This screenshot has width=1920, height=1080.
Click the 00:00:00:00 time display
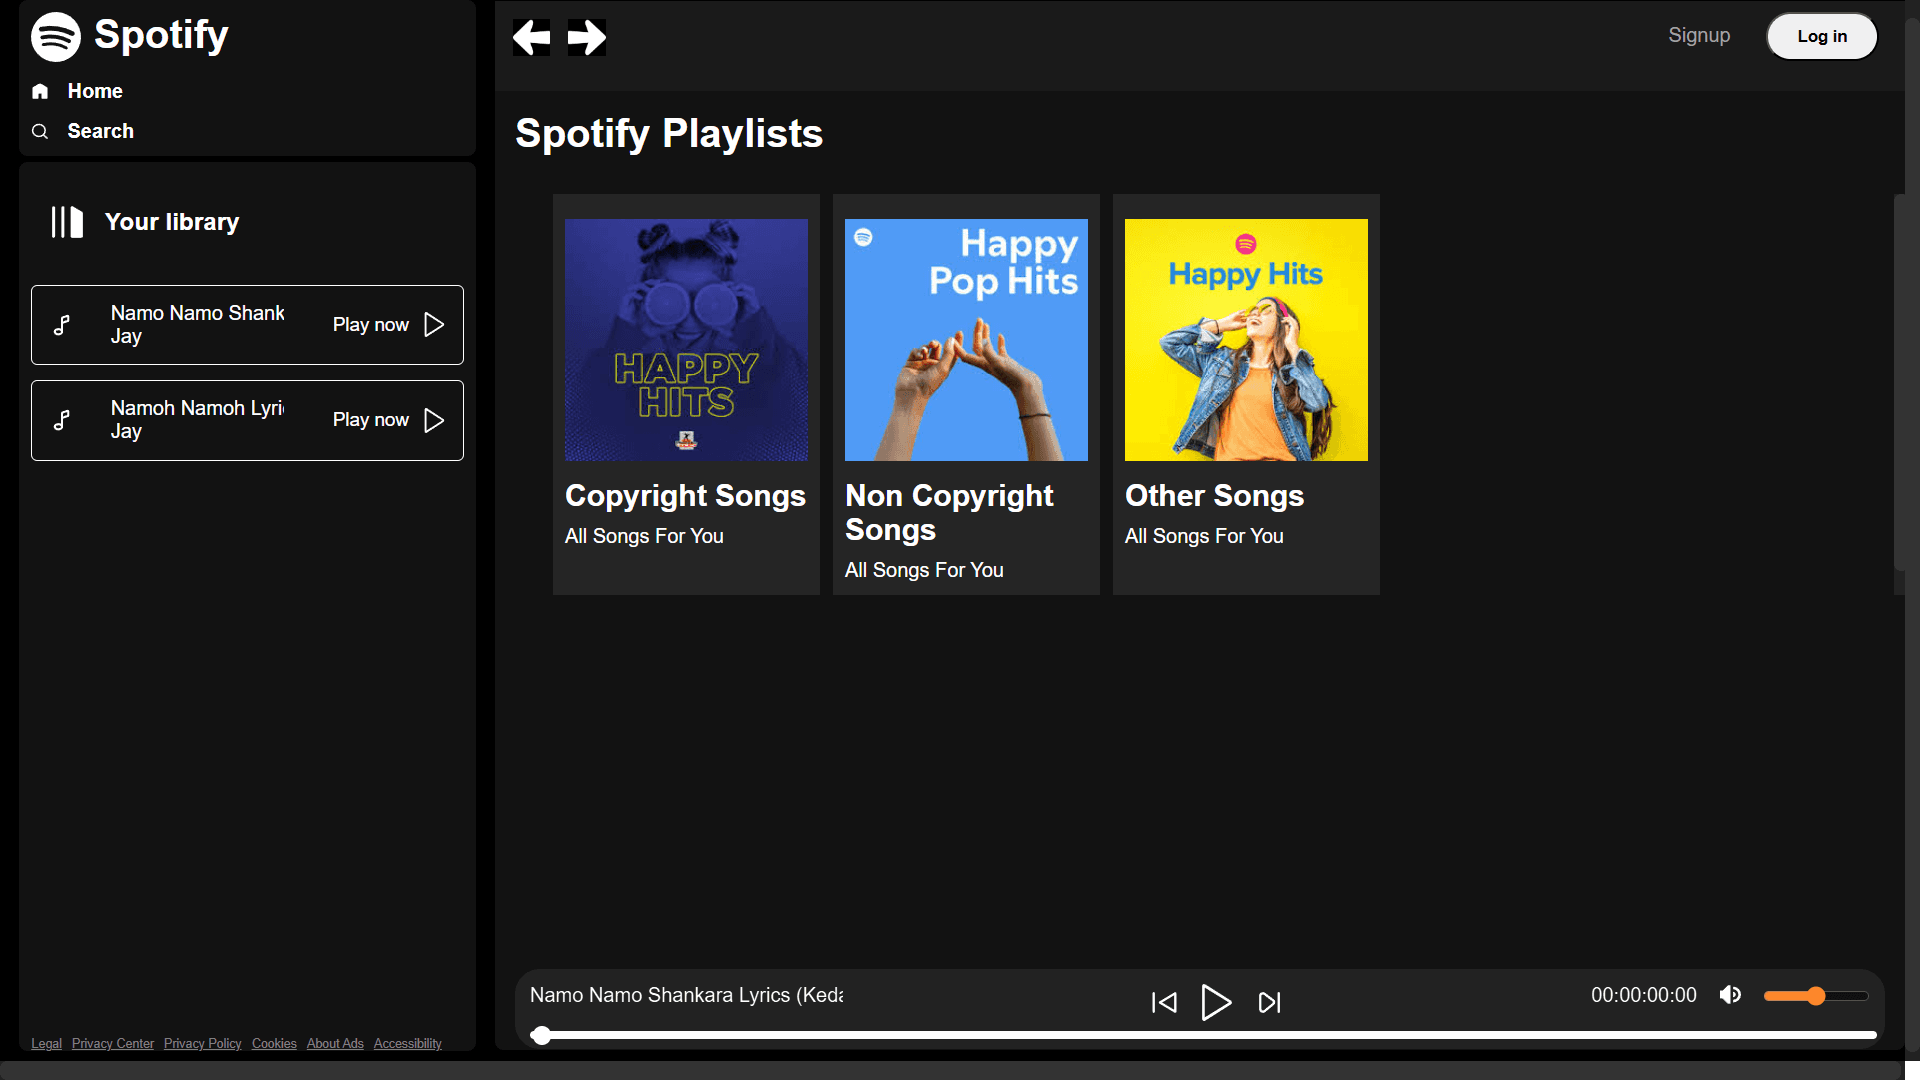(x=1644, y=995)
